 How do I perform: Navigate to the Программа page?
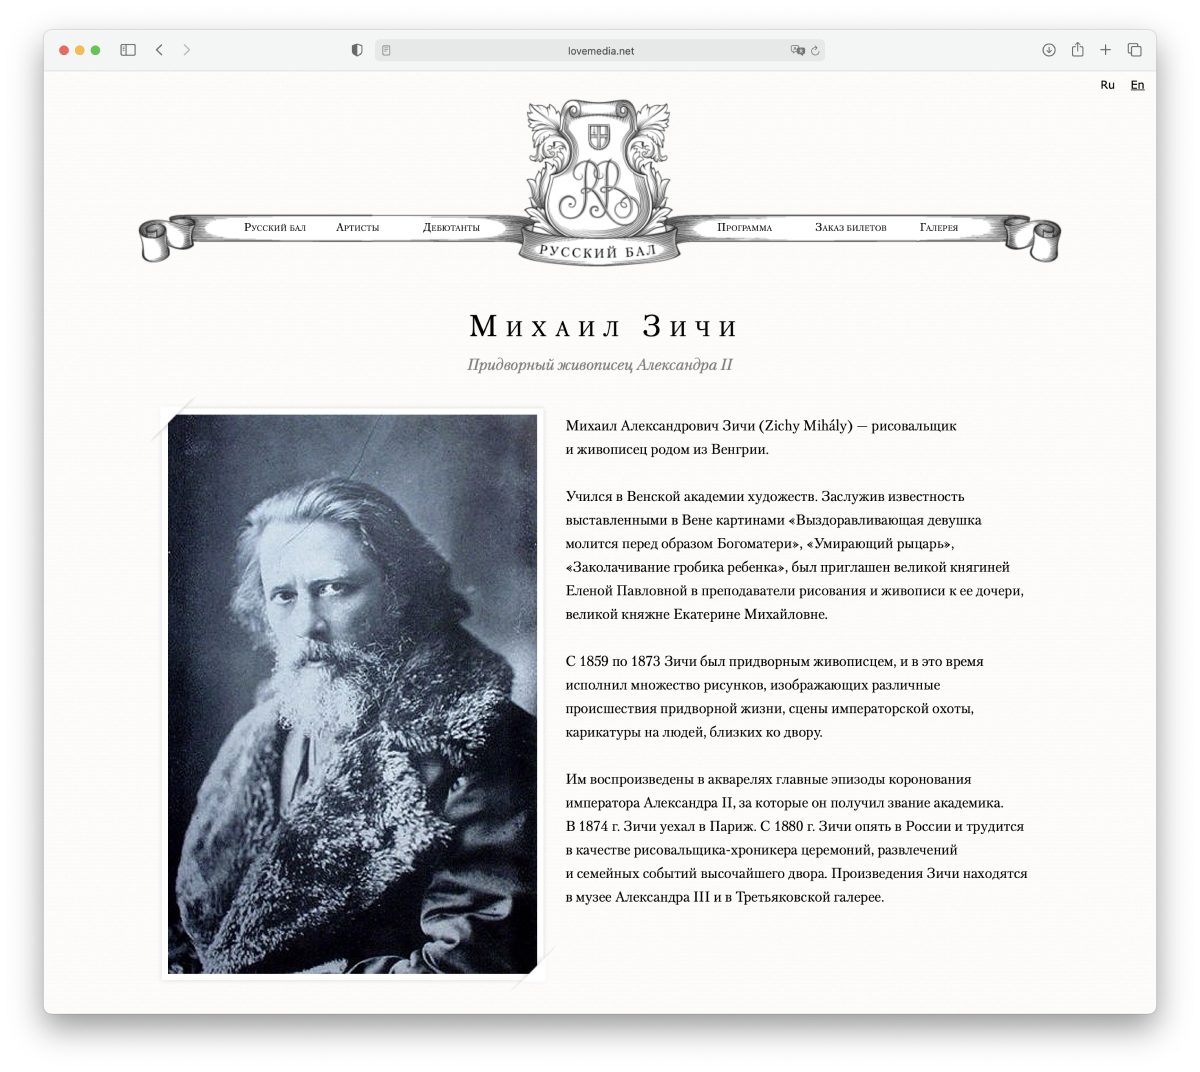744,228
